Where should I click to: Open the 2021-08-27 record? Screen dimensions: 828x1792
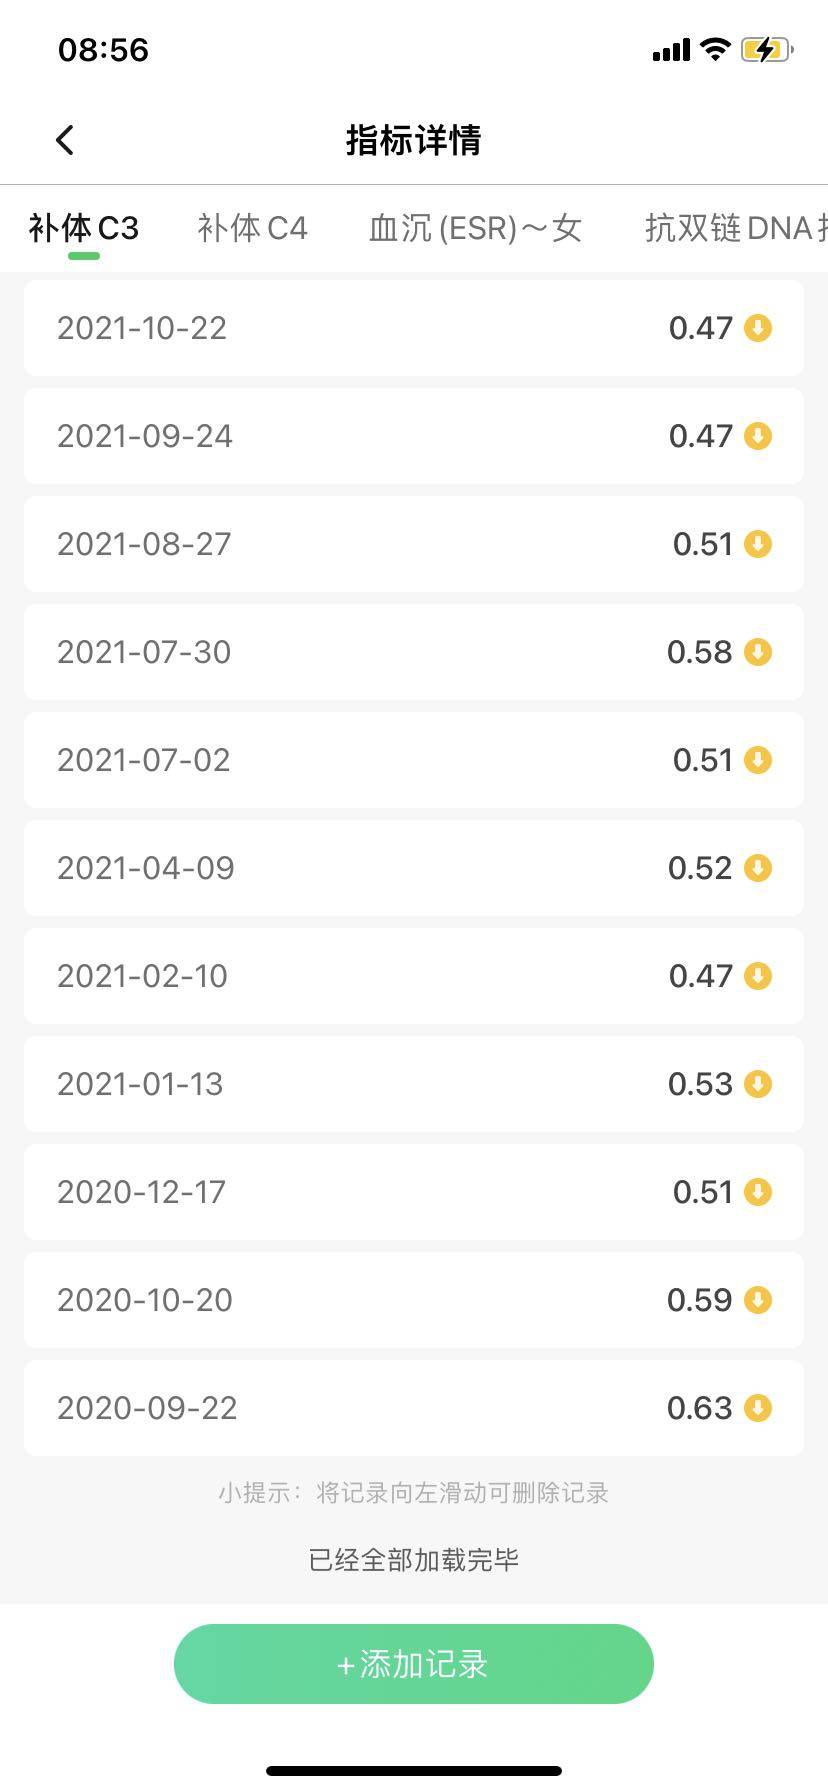click(414, 544)
